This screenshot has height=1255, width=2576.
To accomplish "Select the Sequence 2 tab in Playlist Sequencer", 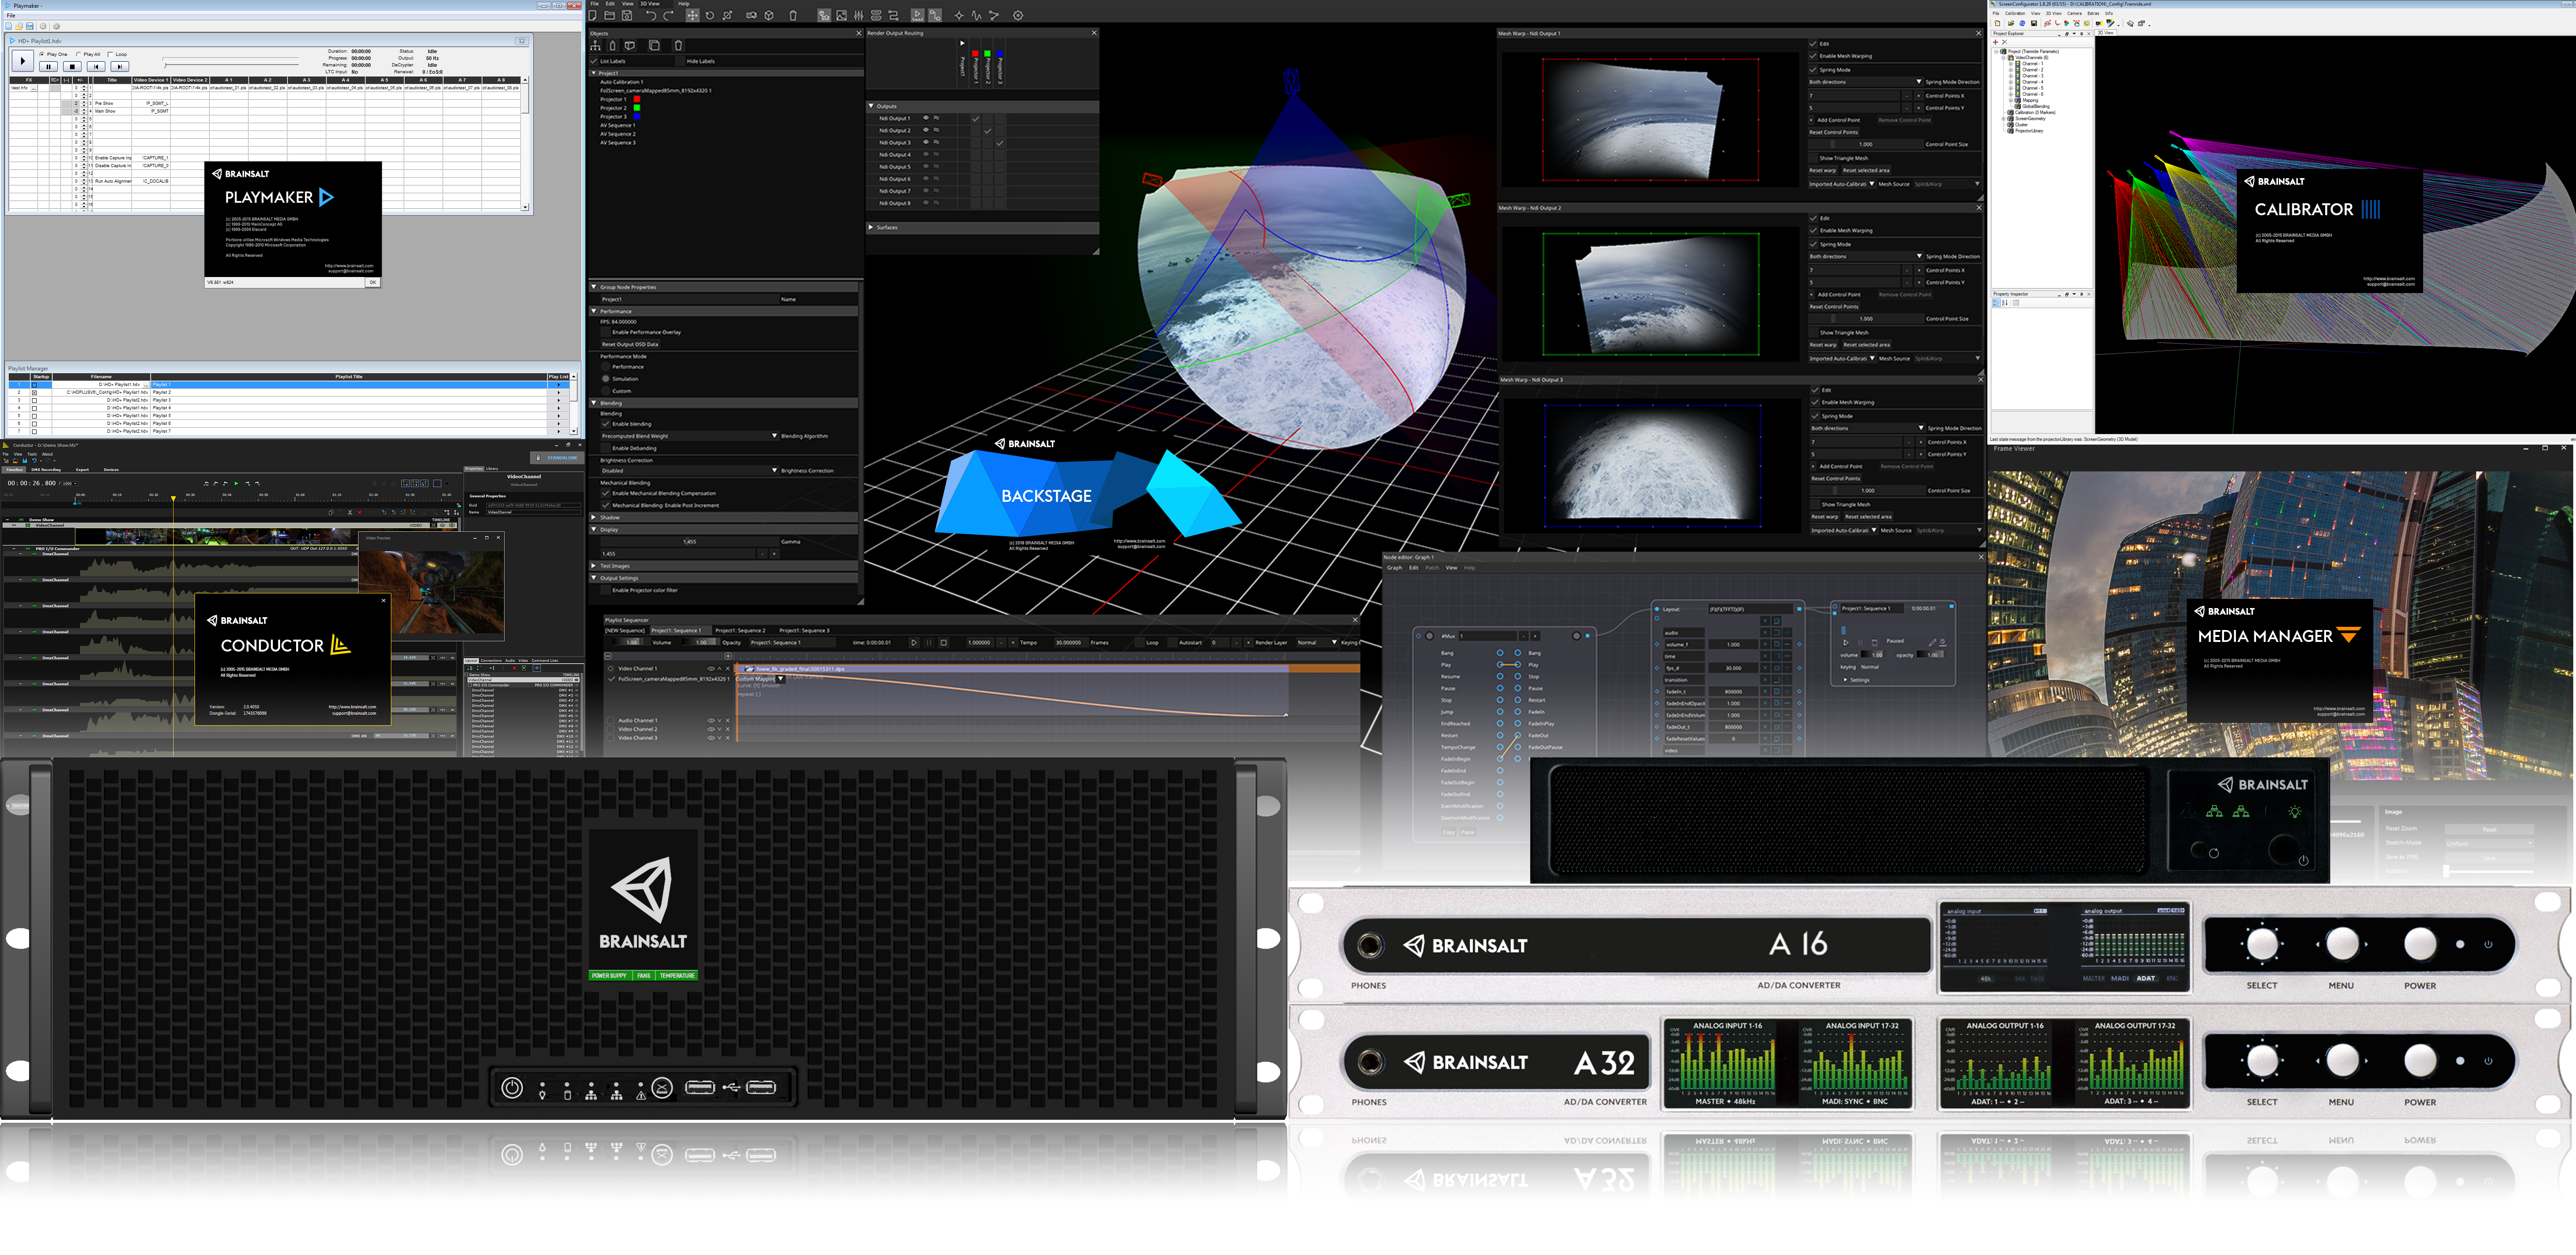I will 740,630.
